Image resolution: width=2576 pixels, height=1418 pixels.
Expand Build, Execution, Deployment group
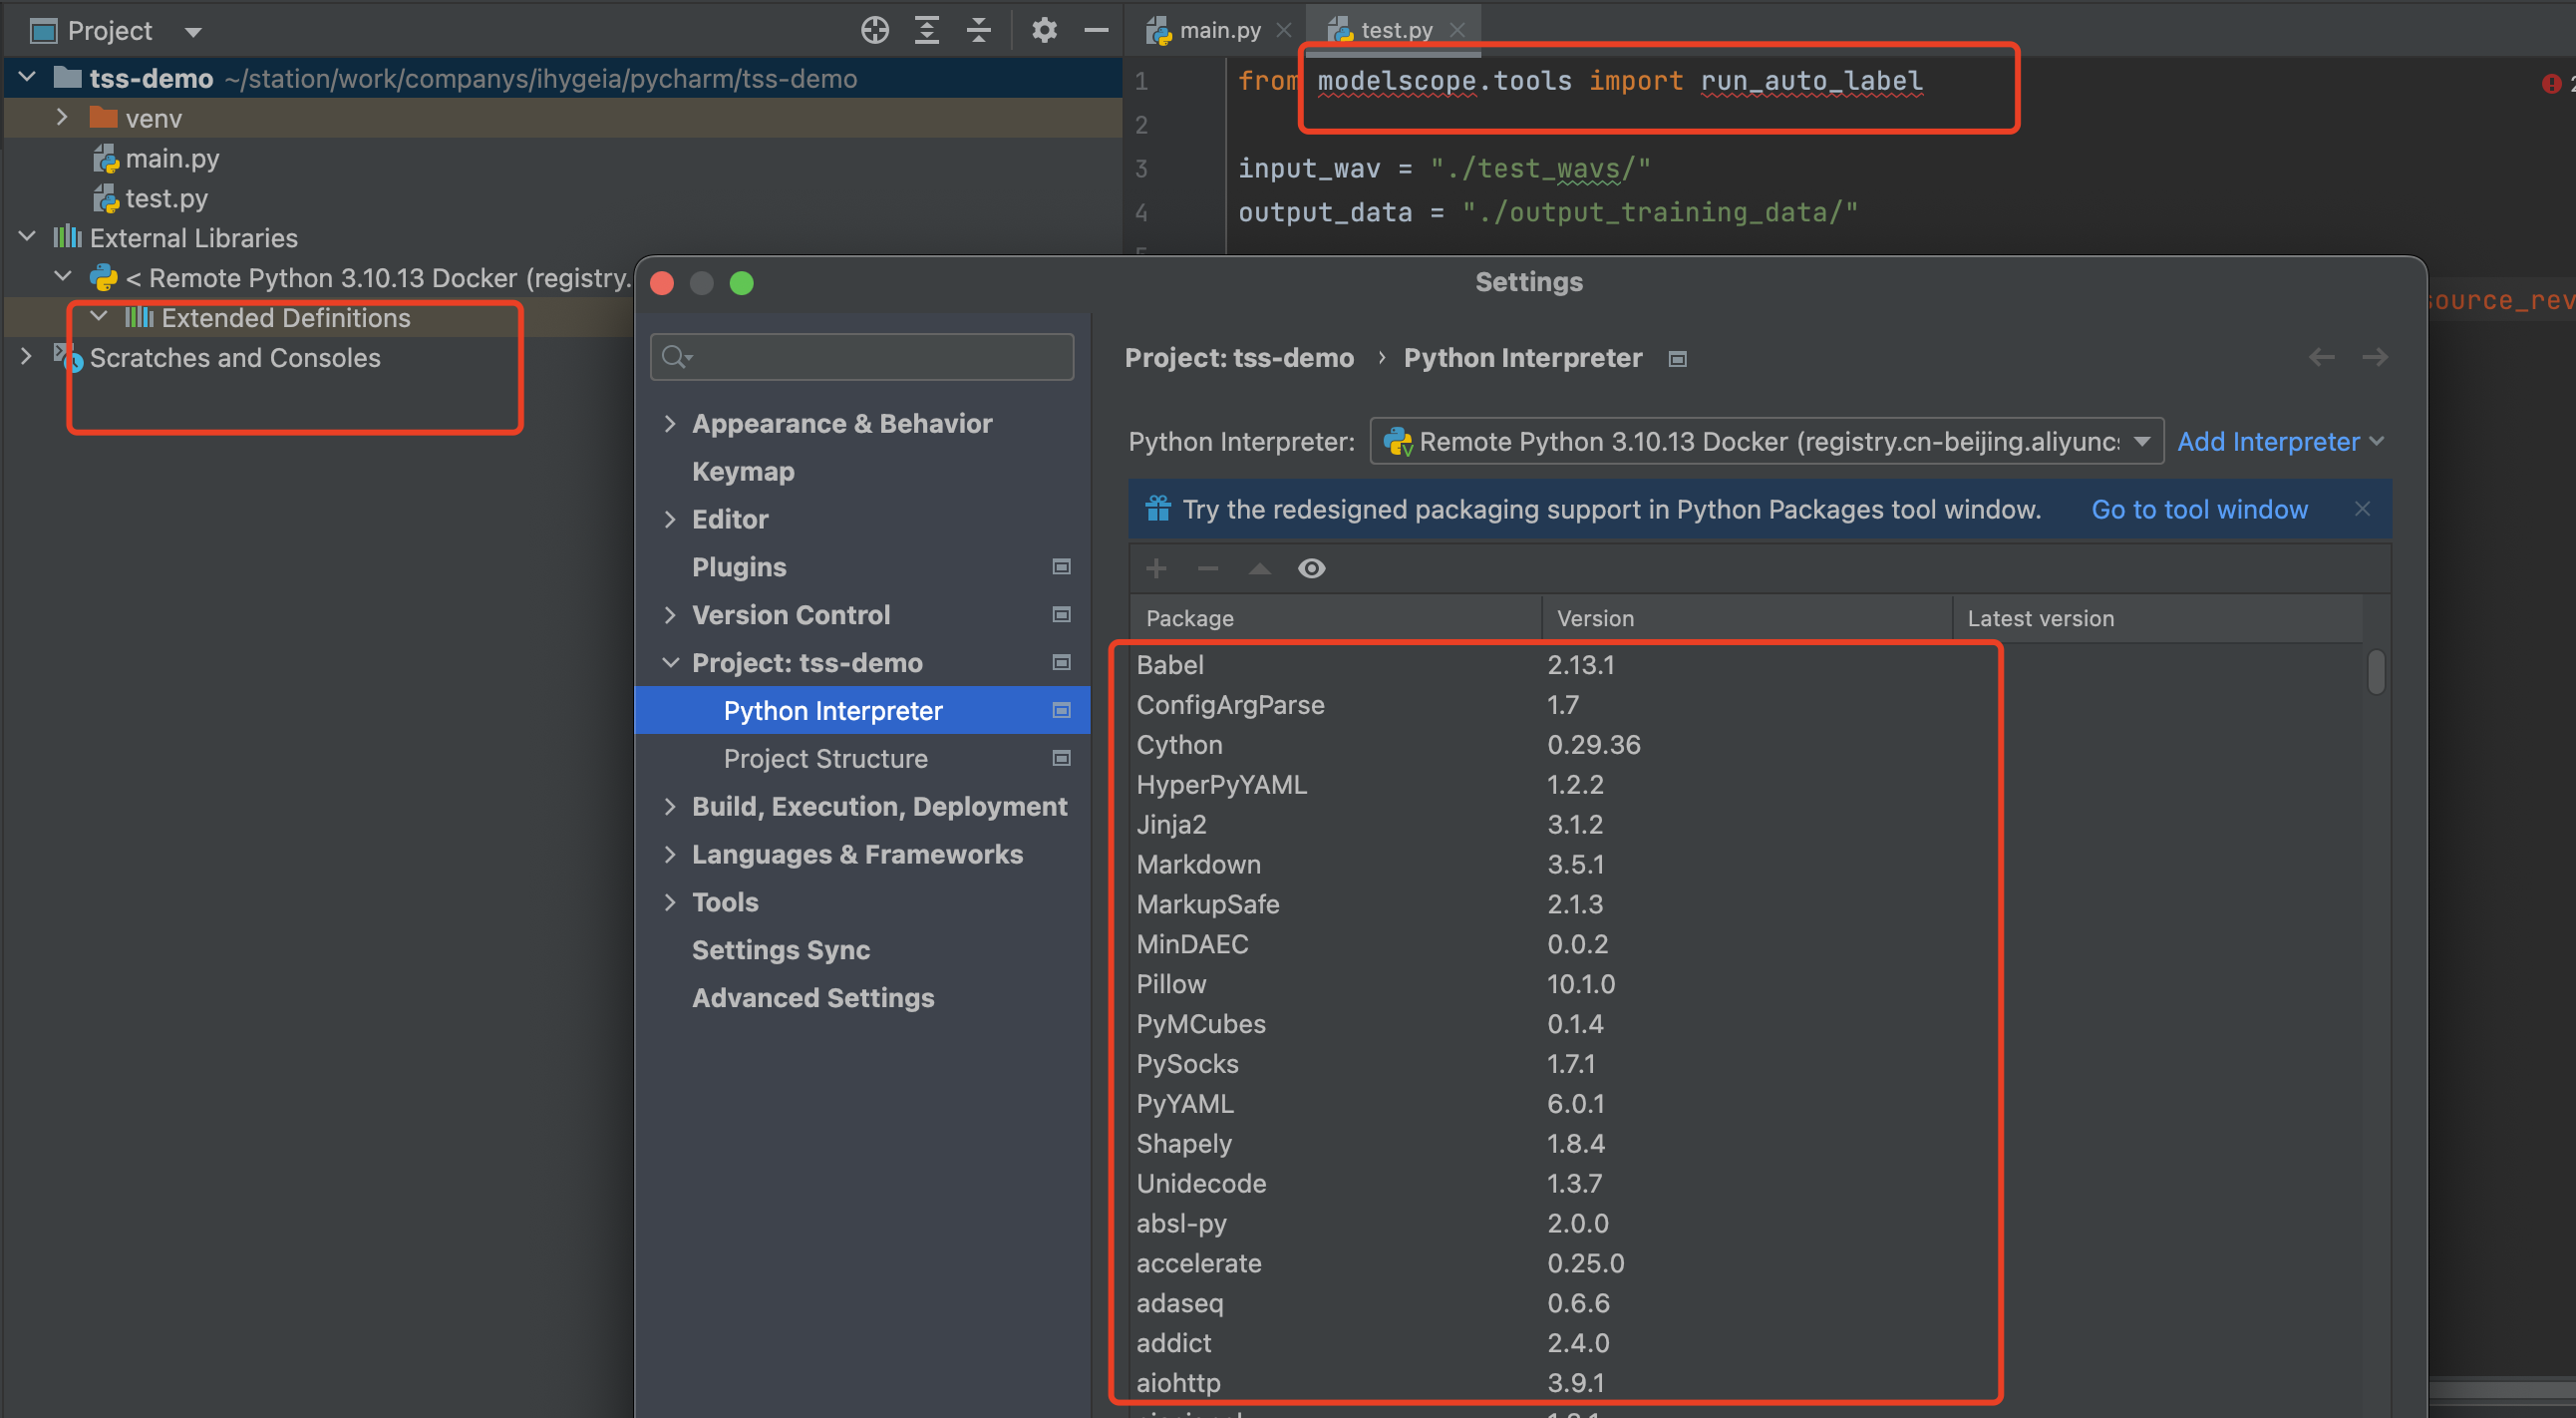[669, 806]
